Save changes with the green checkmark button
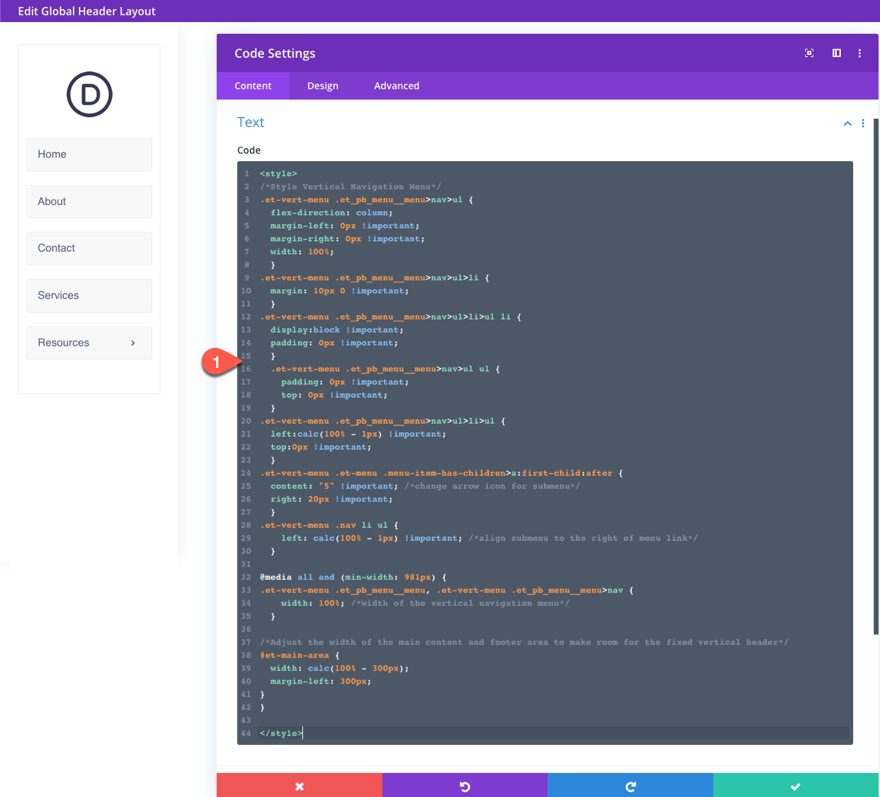This screenshot has width=880, height=797. (794, 786)
